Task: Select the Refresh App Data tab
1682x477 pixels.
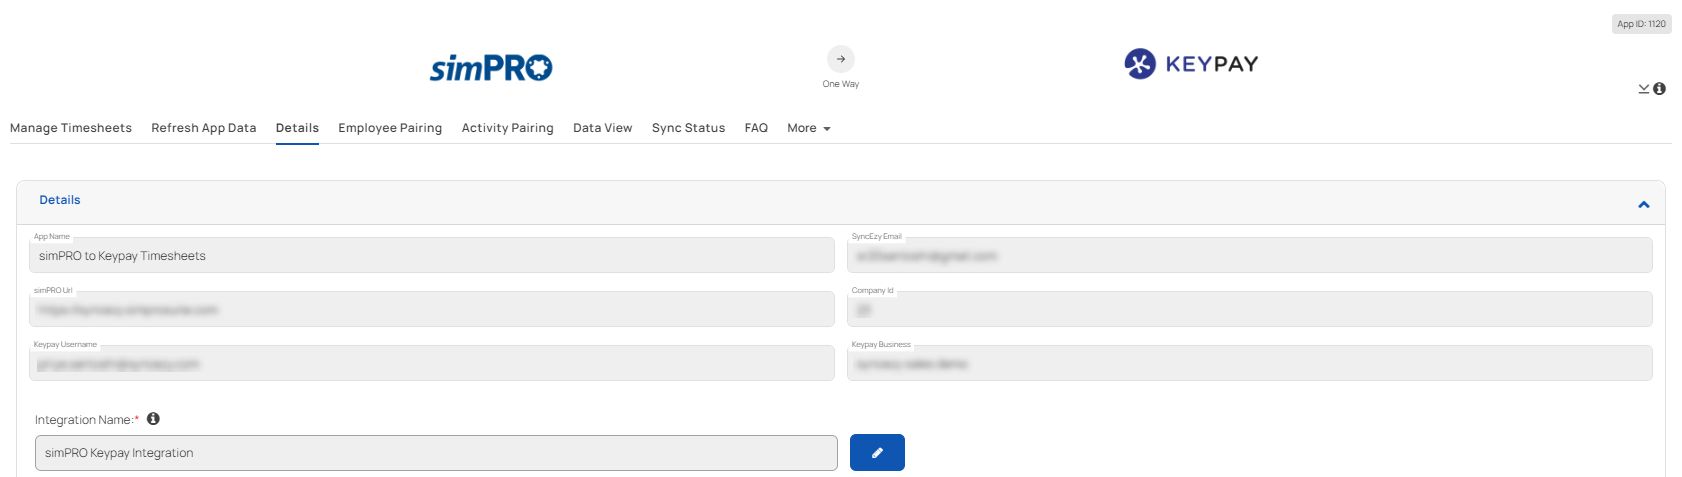Action: point(204,128)
